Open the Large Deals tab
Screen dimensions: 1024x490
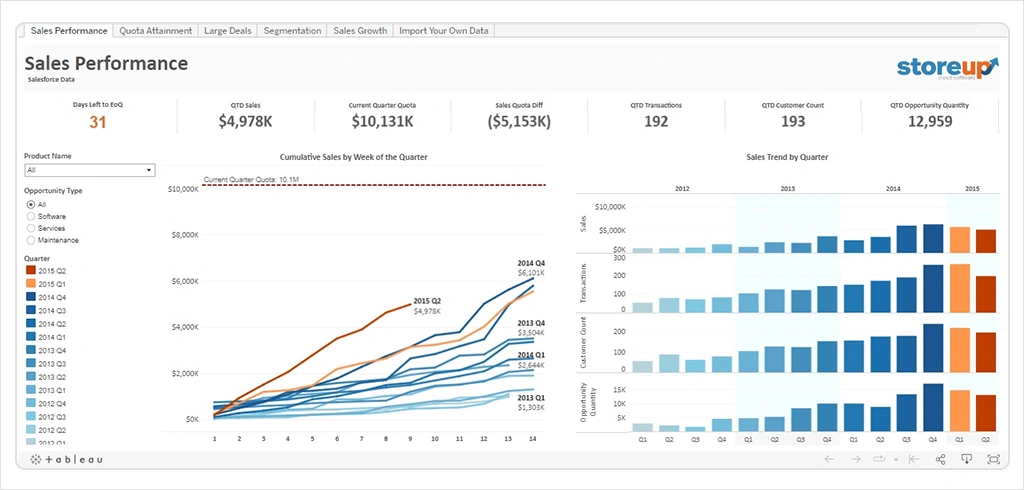click(228, 31)
